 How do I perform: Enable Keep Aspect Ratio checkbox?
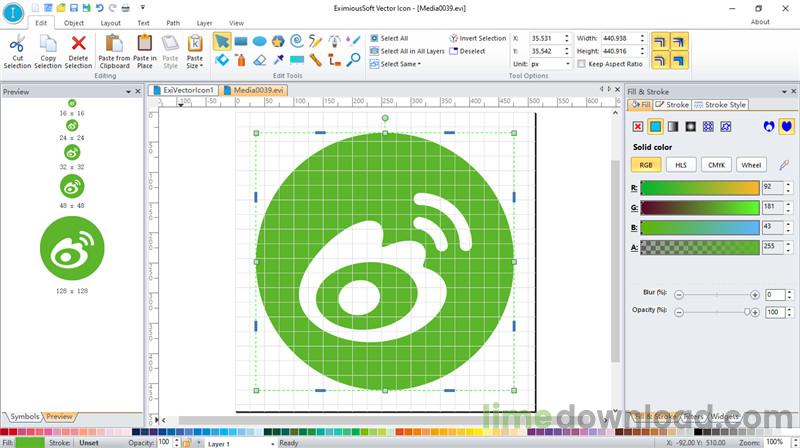click(x=582, y=64)
